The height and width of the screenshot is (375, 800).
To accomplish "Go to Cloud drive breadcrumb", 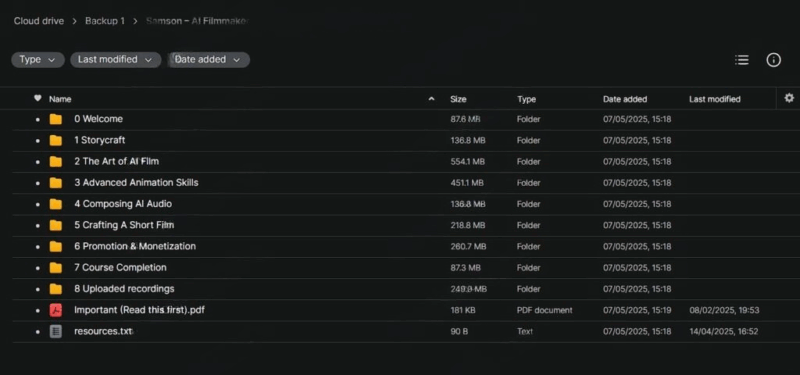I will pyautogui.click(x=39, y=21).
